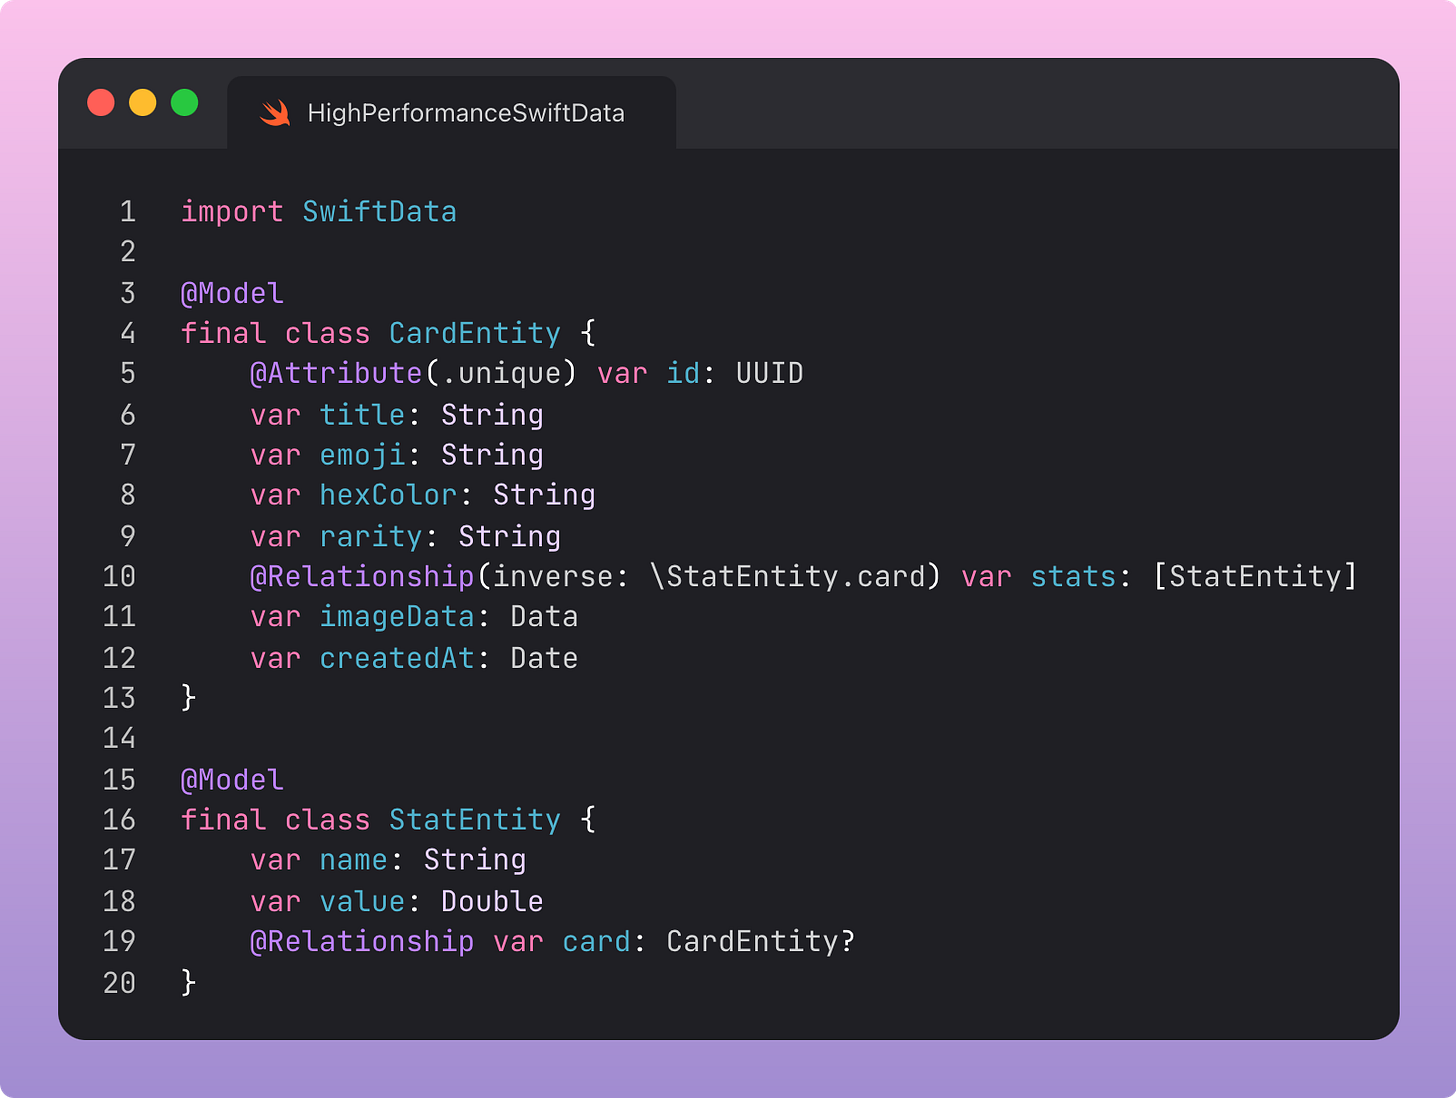Click line number 2 in the gutter
This screenshot has width=1456, height=1098.
tap(128, 252)
